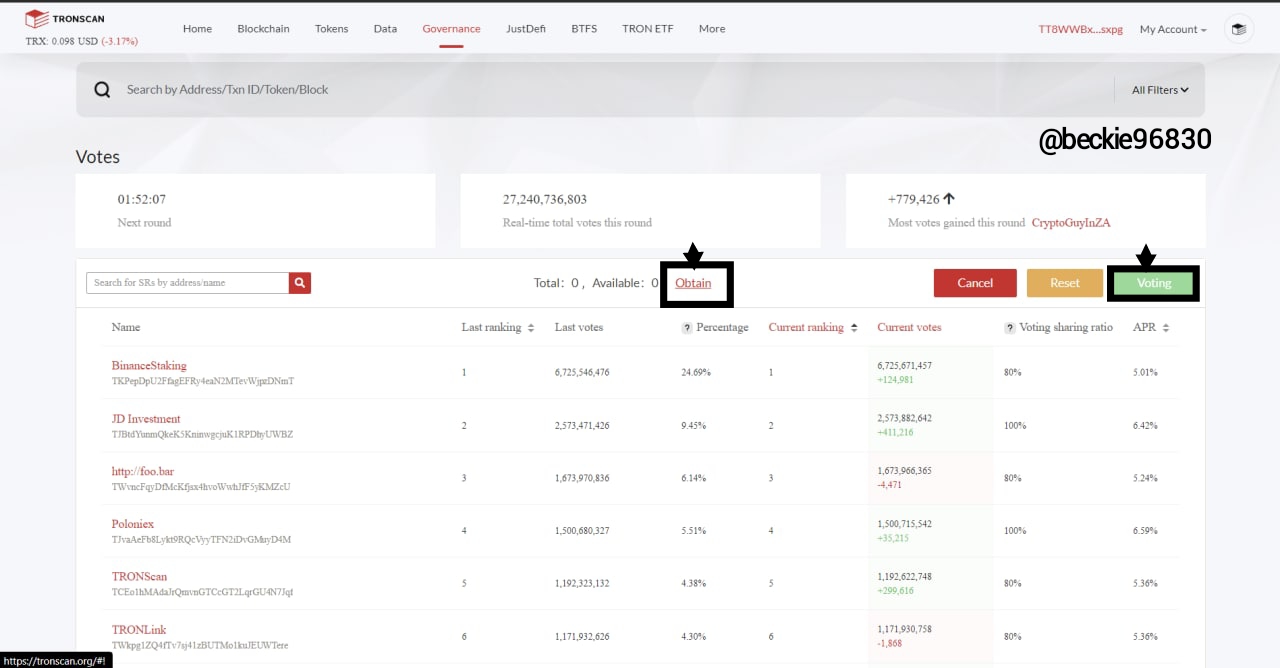Click the Last votes column header

point(579,328)
